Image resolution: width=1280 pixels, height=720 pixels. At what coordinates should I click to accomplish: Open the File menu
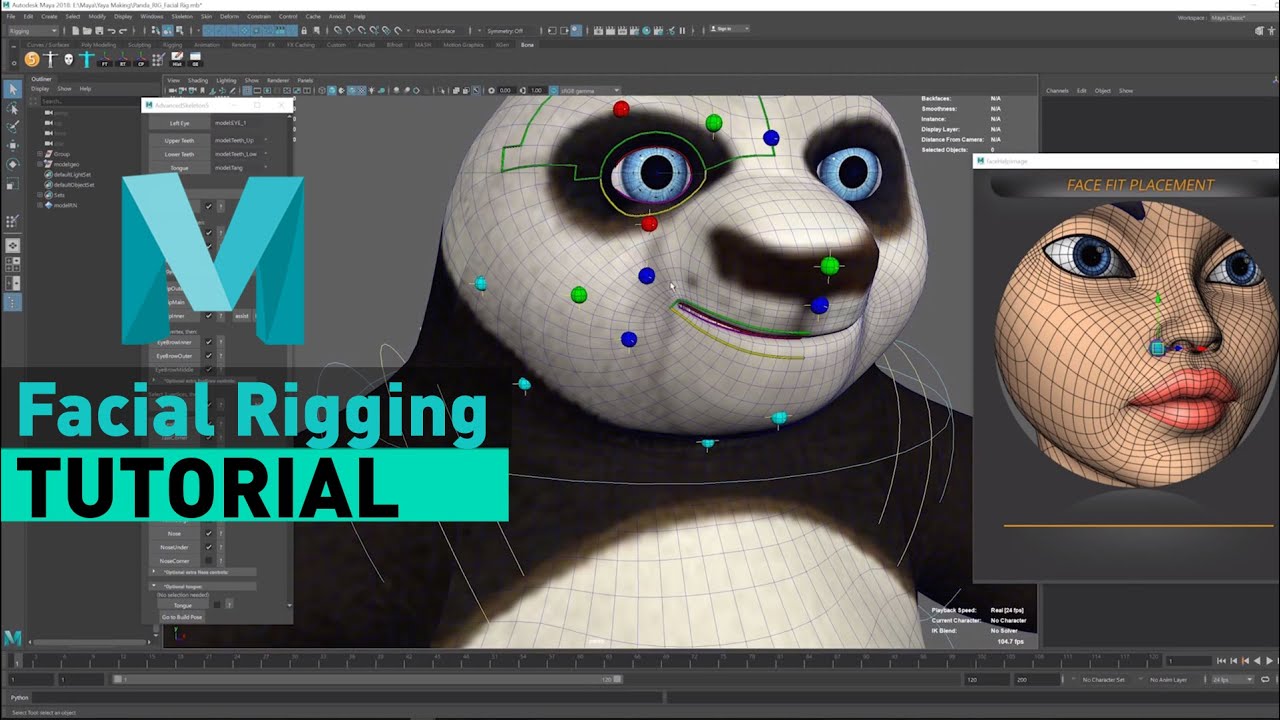[x=12, y=17]
